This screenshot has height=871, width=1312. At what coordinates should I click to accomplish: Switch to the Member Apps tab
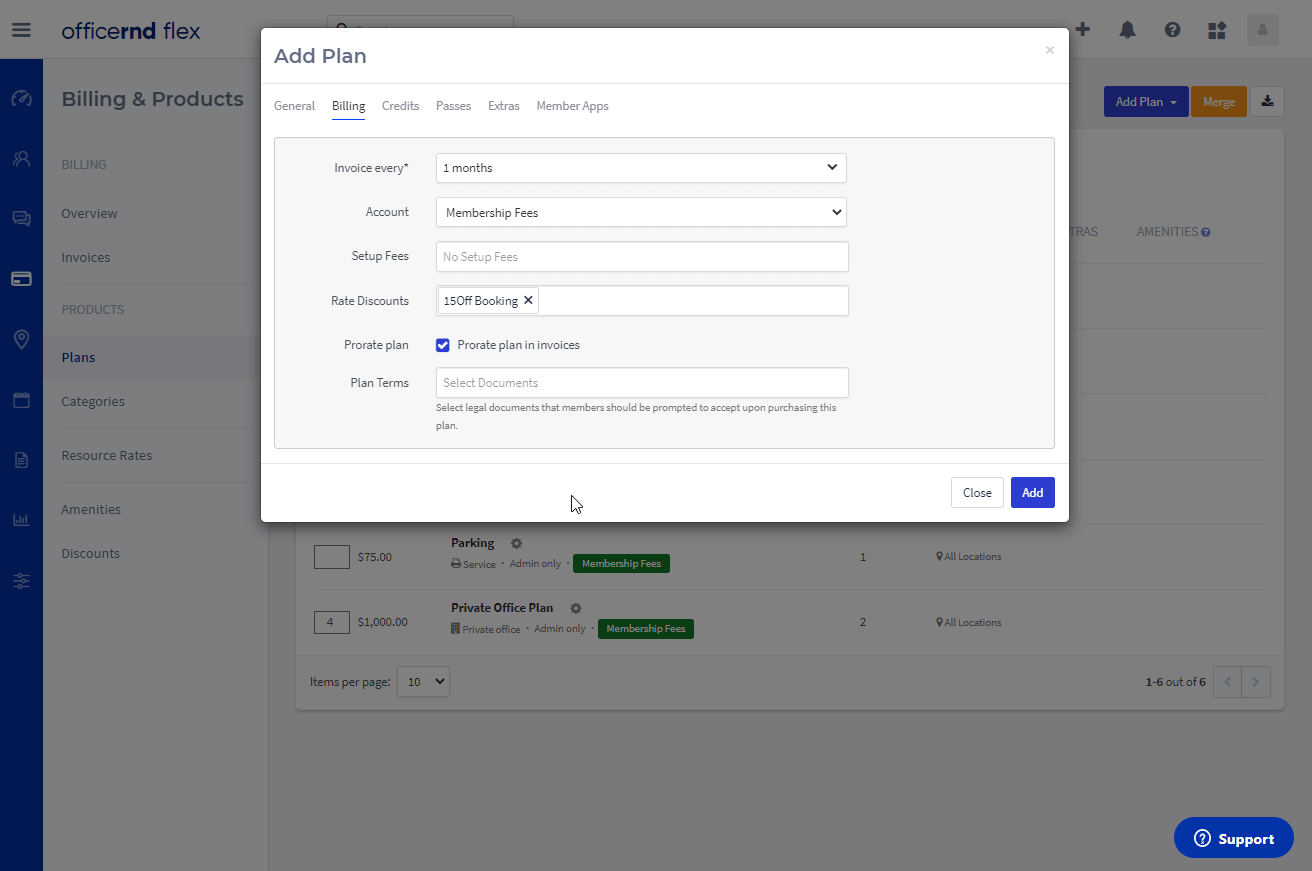tap(572, 106)
